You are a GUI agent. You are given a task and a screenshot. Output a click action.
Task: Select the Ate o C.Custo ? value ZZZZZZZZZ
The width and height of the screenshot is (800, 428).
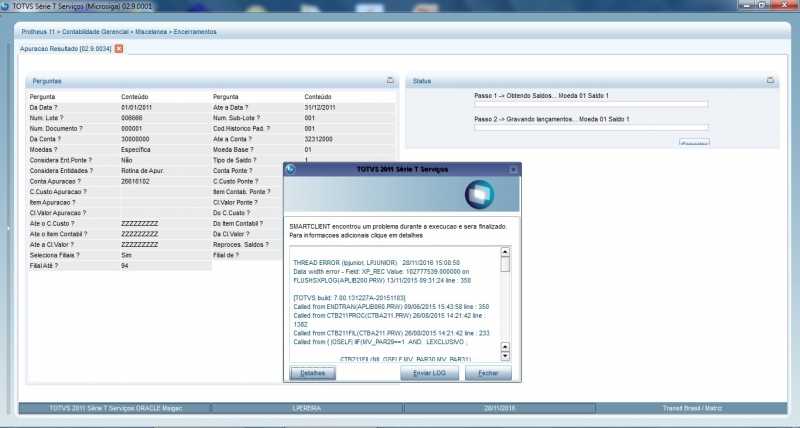pyautogui.click(x=140, y=223)
